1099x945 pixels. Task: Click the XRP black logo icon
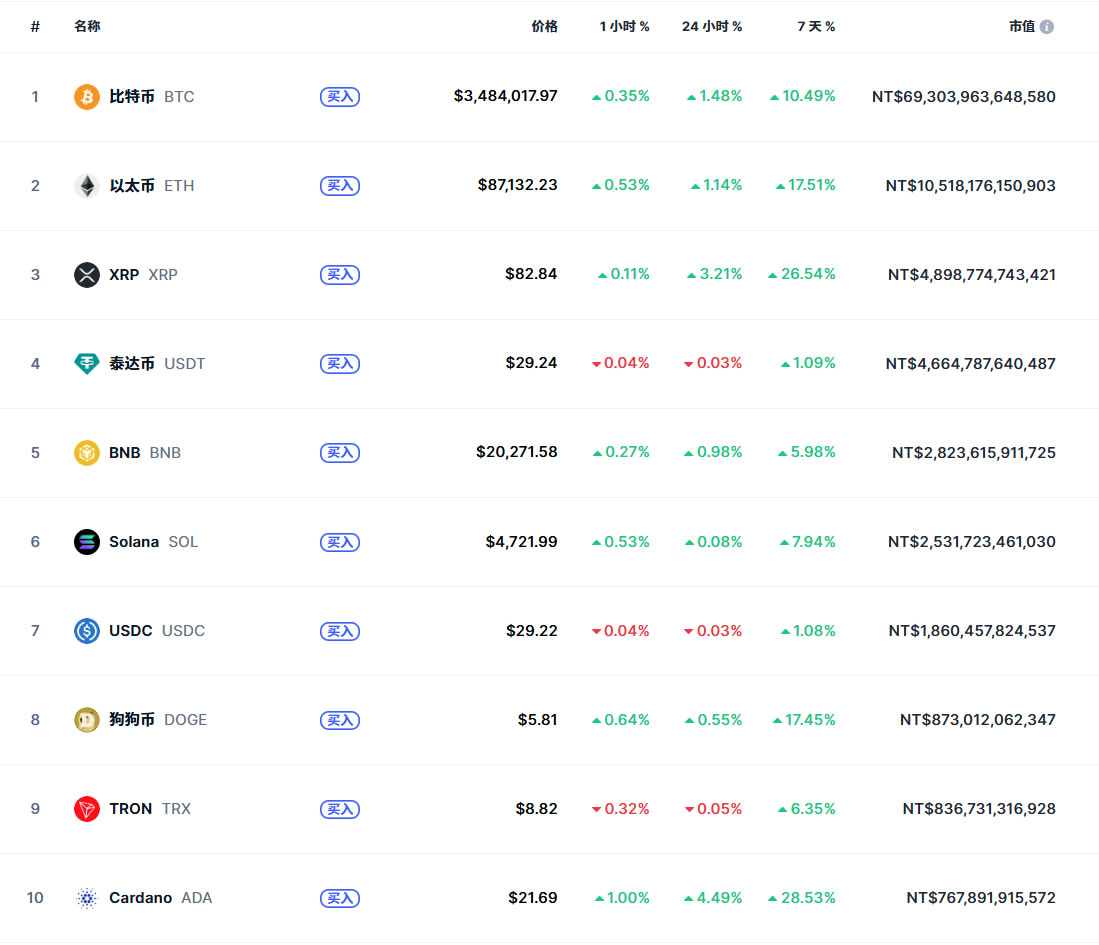coord(87,275)
